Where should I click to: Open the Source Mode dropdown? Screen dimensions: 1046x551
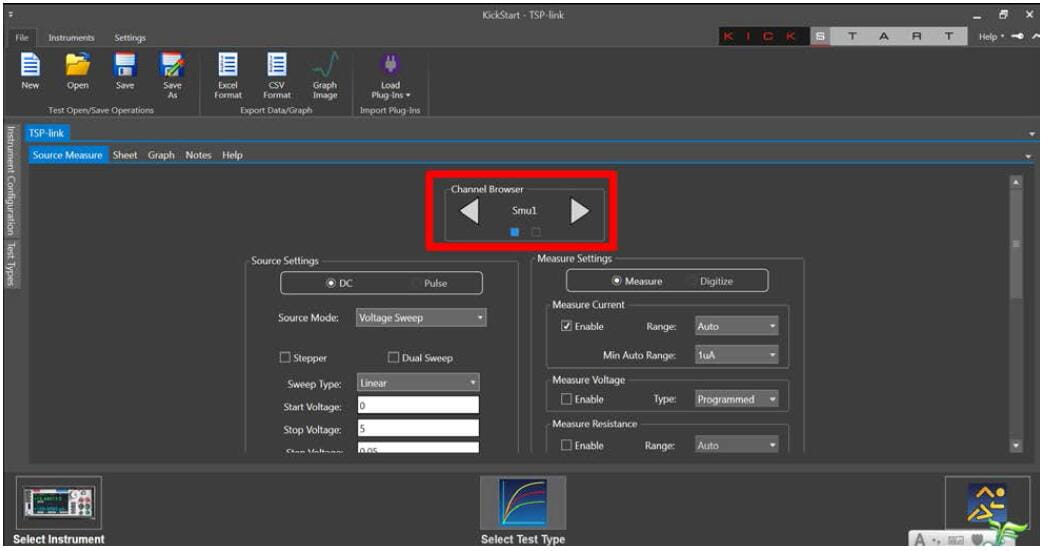tap(421, 318)
